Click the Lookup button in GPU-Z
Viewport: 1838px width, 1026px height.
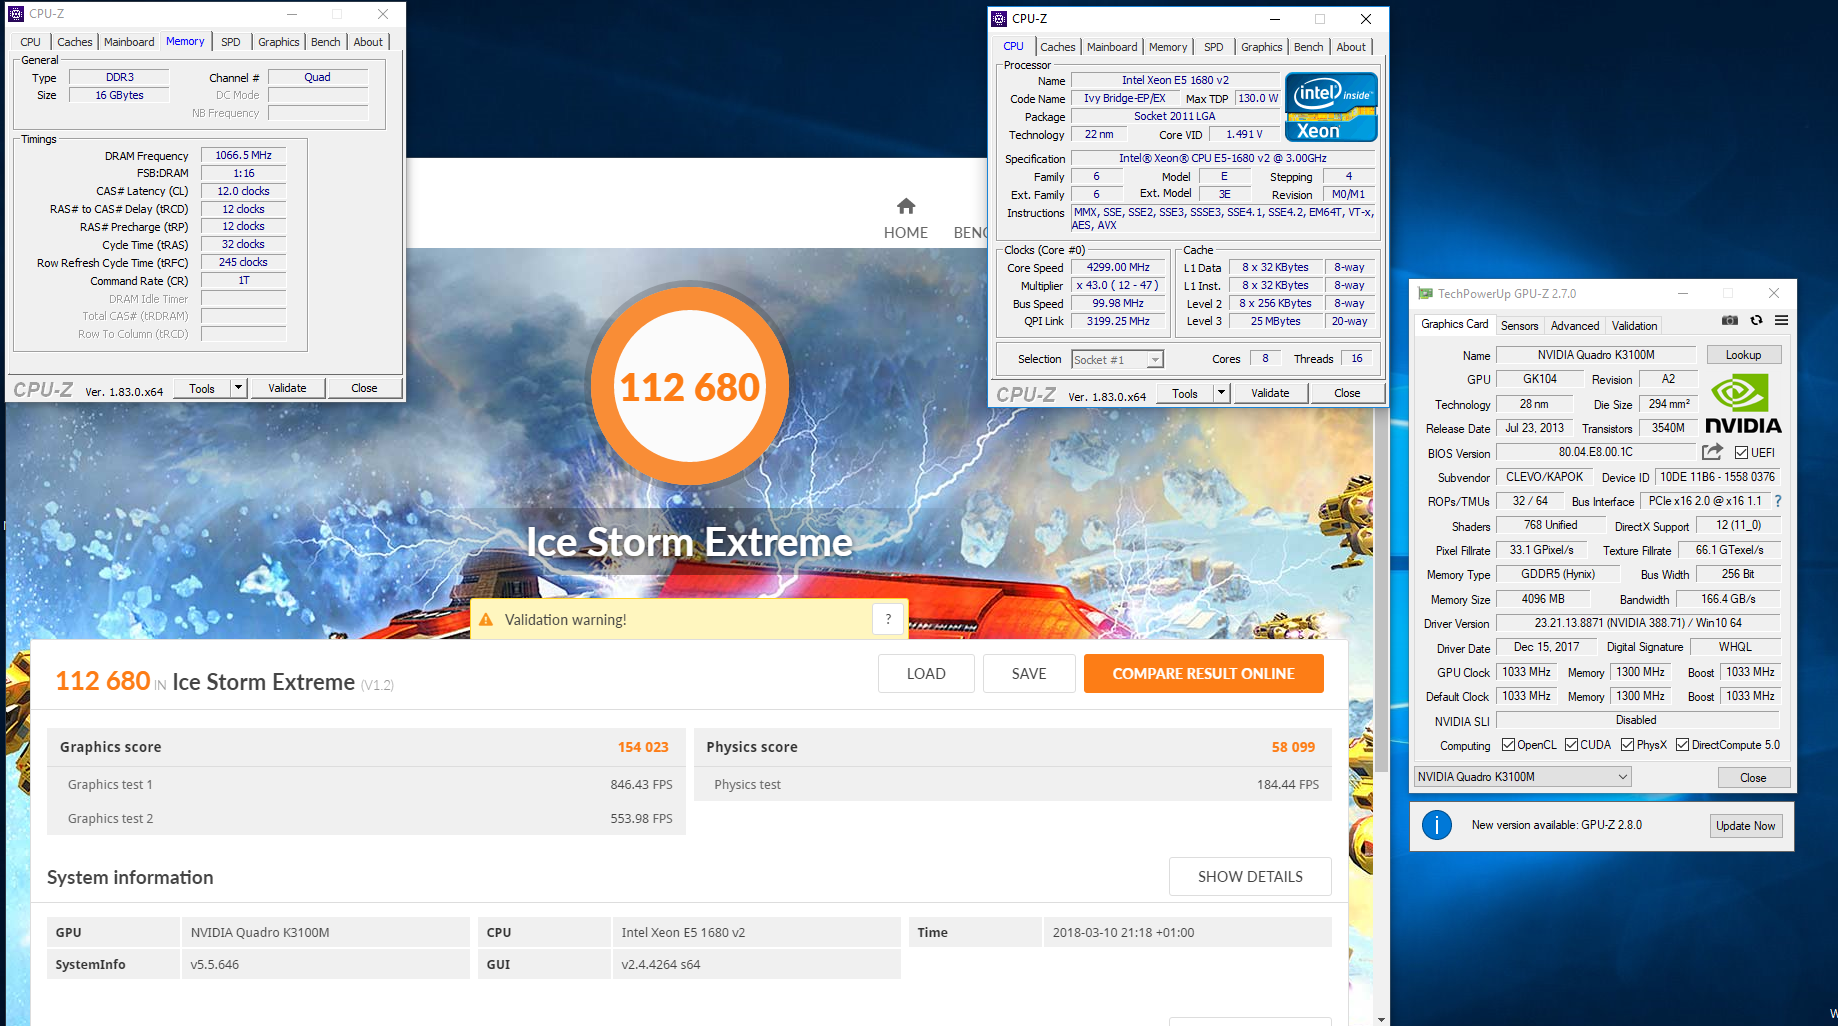(x=1743, y=355)
